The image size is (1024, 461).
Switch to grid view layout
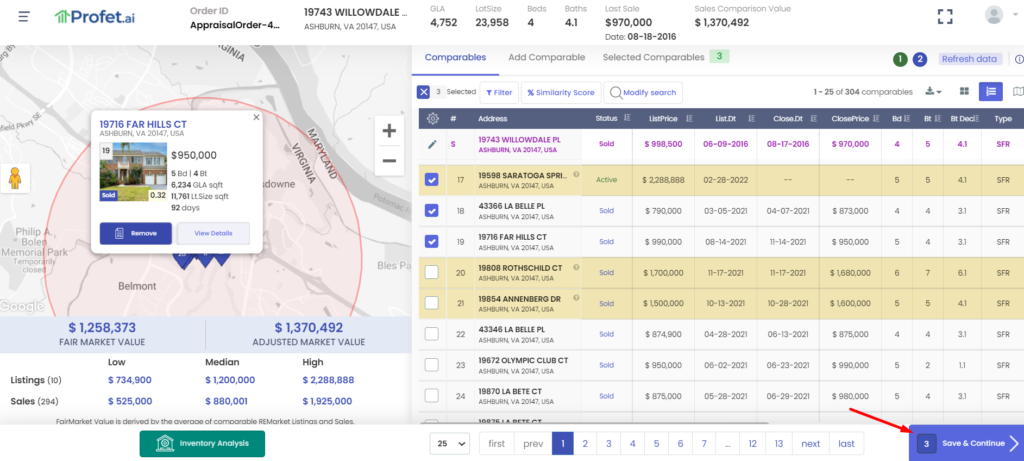coord(965,92)
